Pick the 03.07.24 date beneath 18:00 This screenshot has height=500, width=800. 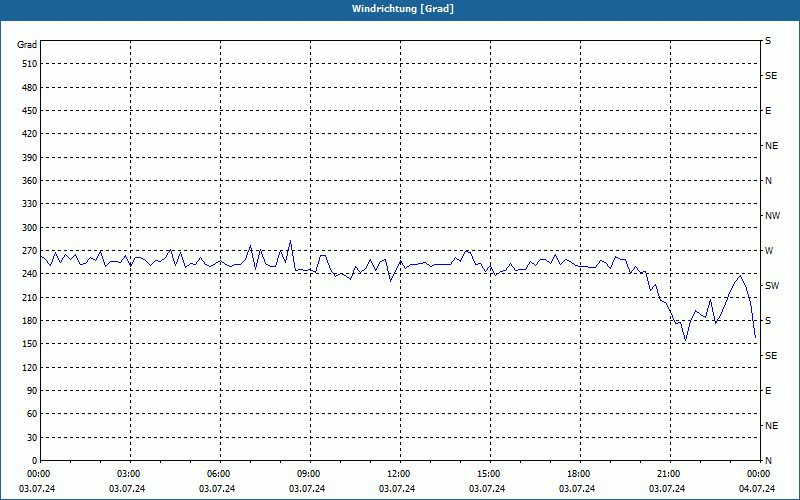pyautogui.click(x=577, y=489)
